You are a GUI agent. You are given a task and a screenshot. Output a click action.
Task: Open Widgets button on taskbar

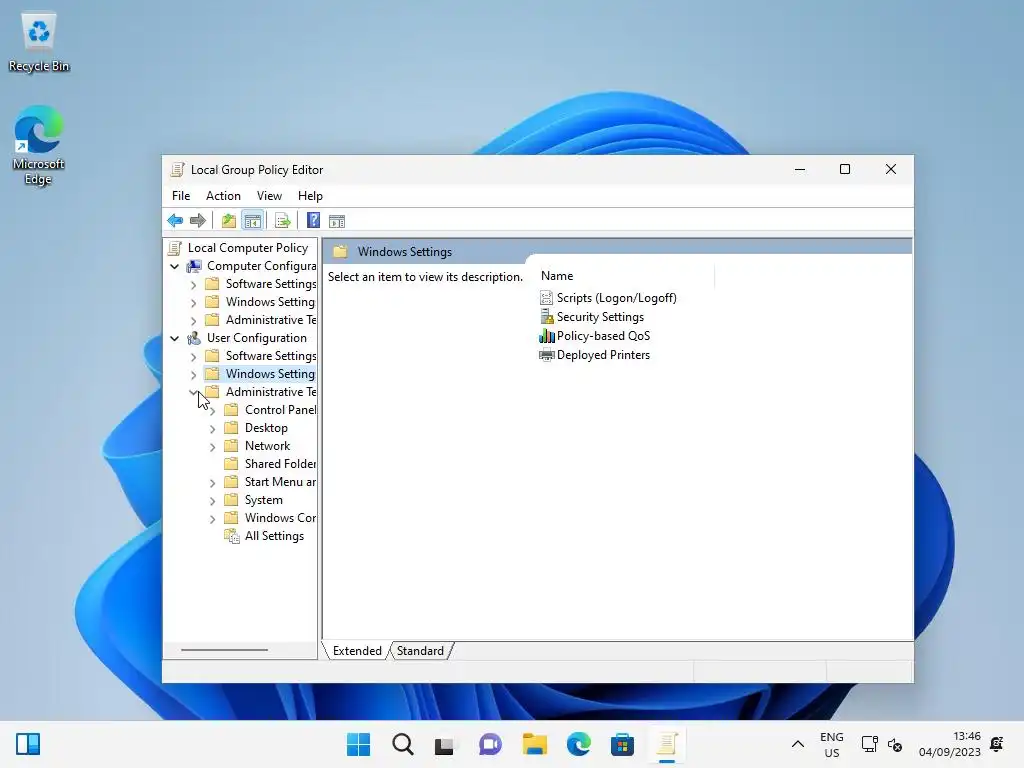[x=28, y=744]
